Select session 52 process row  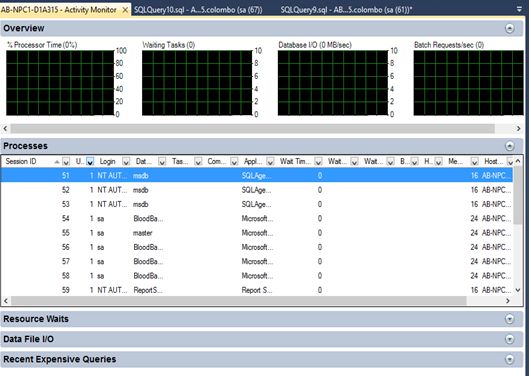click(x=256, y=190)
